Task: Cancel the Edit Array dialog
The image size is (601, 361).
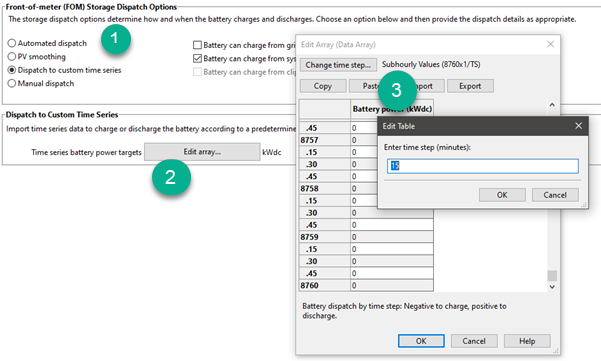Action: 474,341
